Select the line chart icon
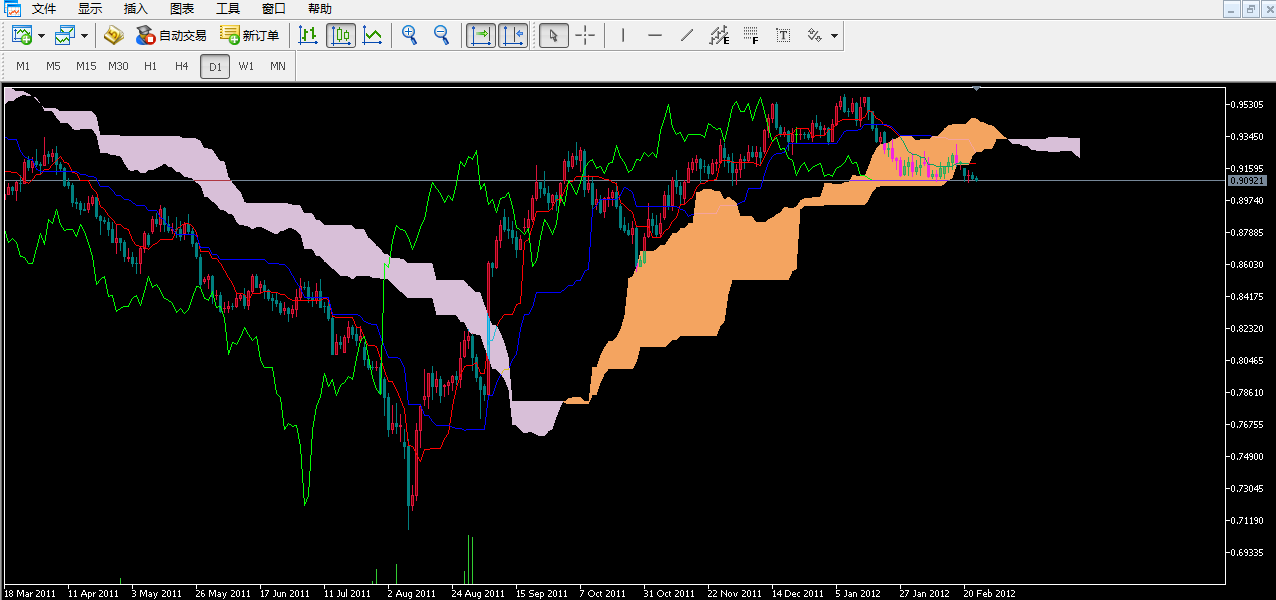The height and width of the screenshot is (600, 1276). coord(372,36)
